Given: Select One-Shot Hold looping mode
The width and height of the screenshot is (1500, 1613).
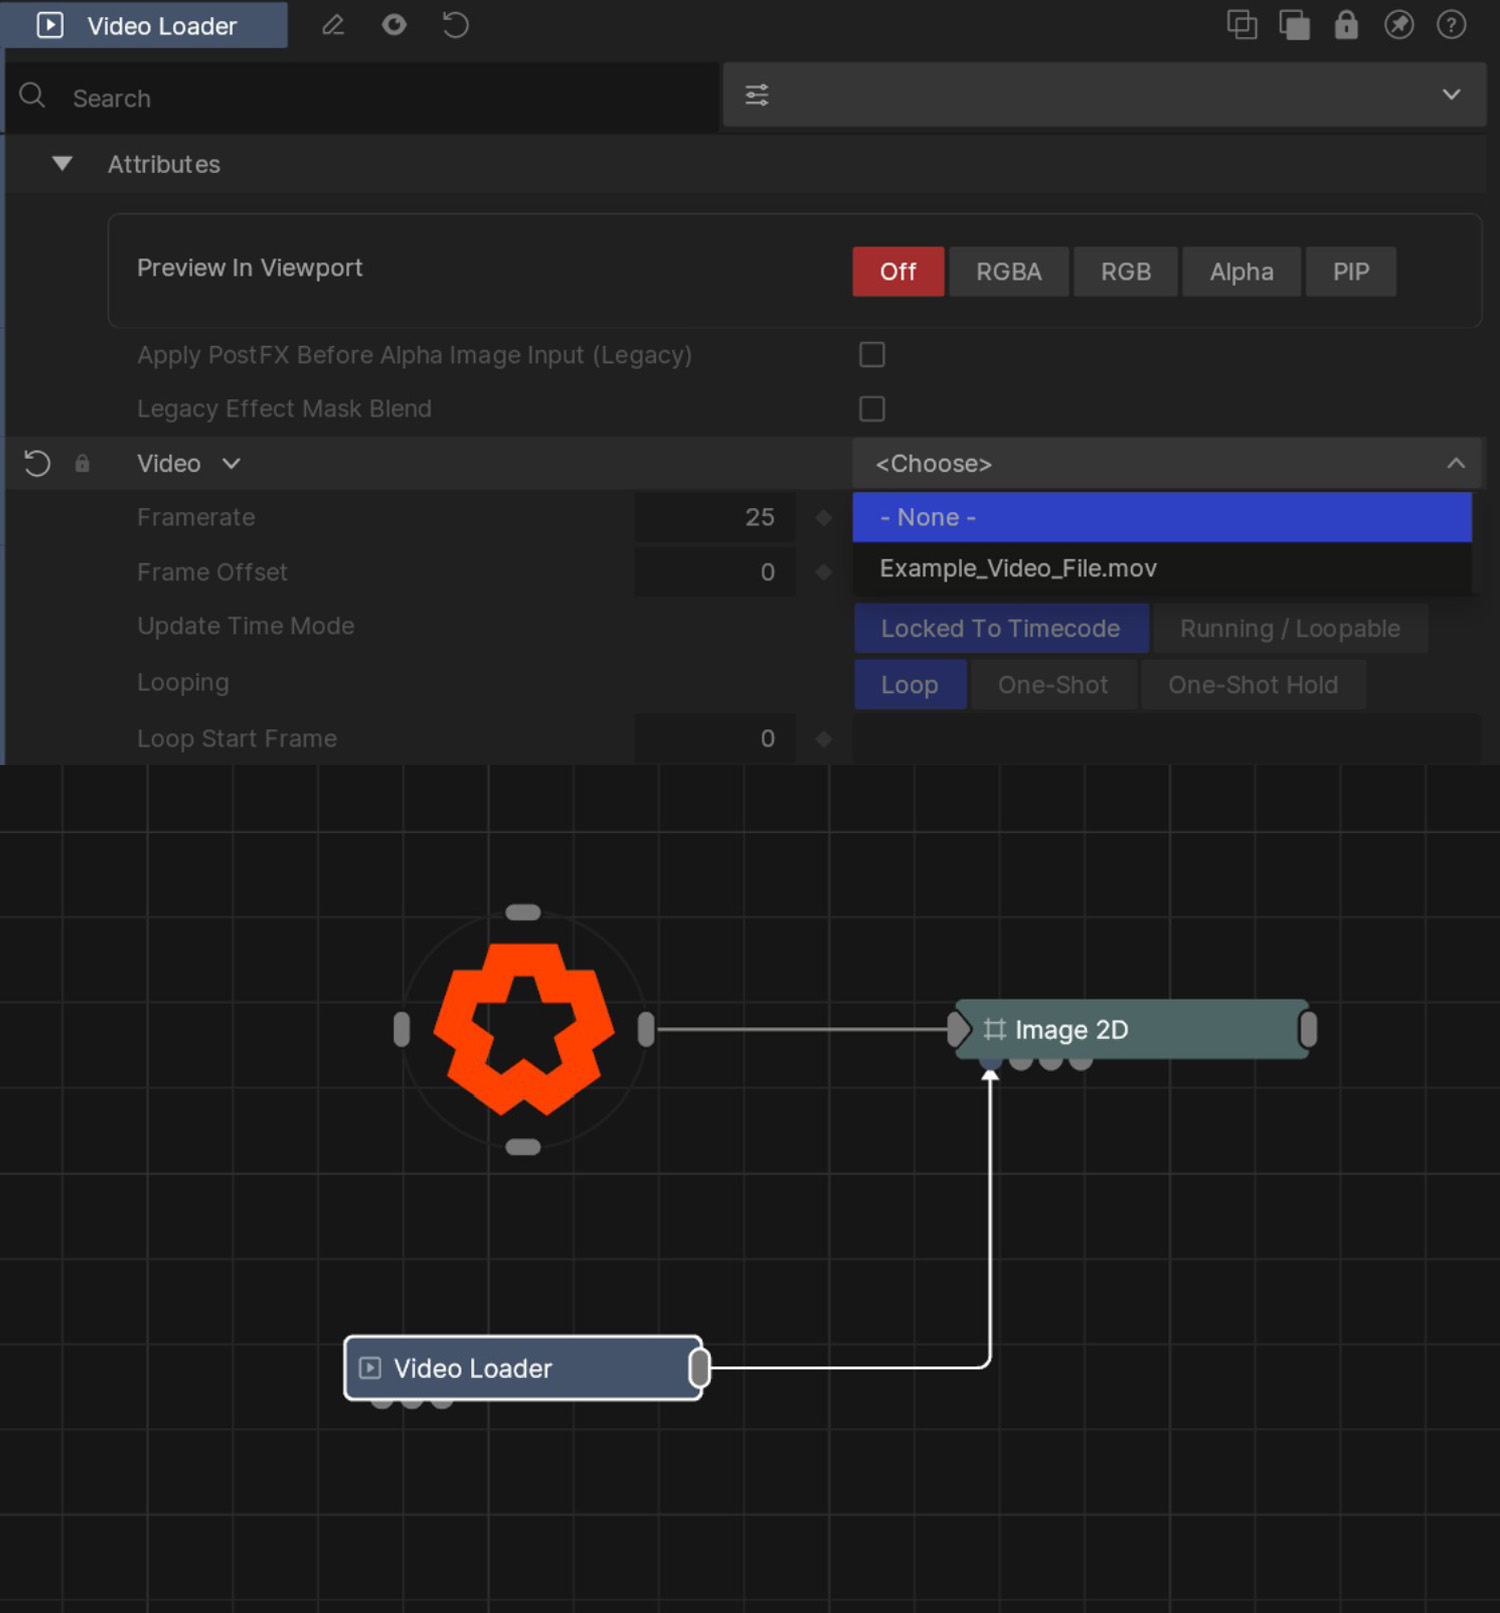Looking at the screenshot, I should click(1252, 686).
